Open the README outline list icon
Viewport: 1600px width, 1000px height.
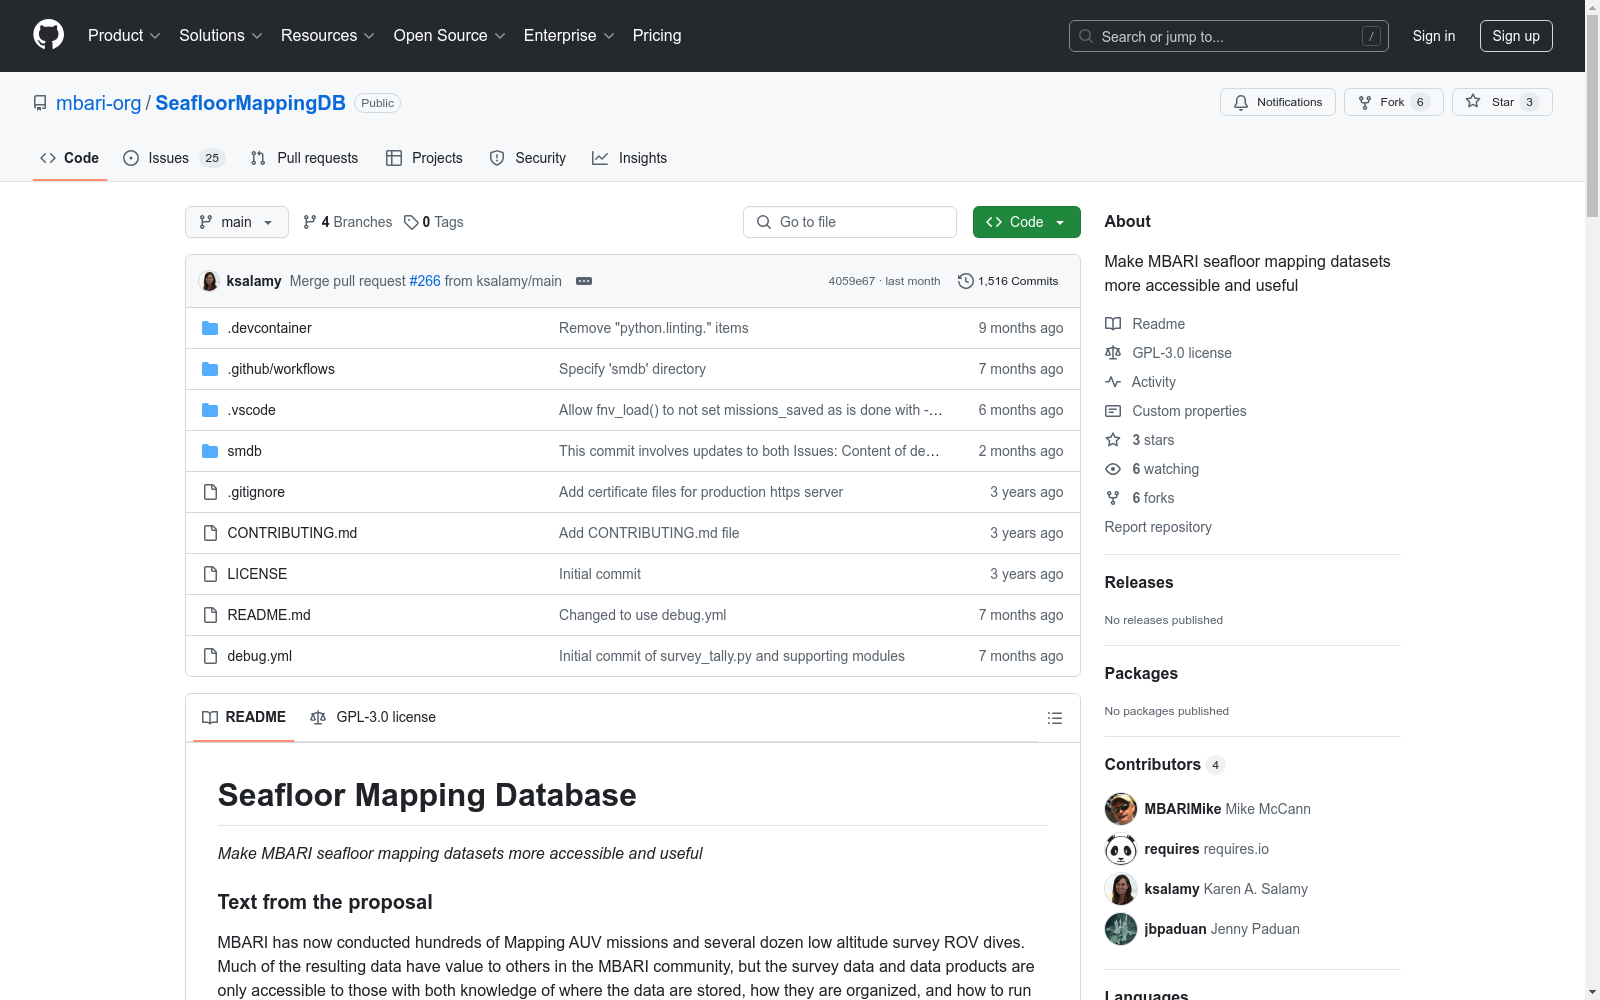click(1055, 718)
